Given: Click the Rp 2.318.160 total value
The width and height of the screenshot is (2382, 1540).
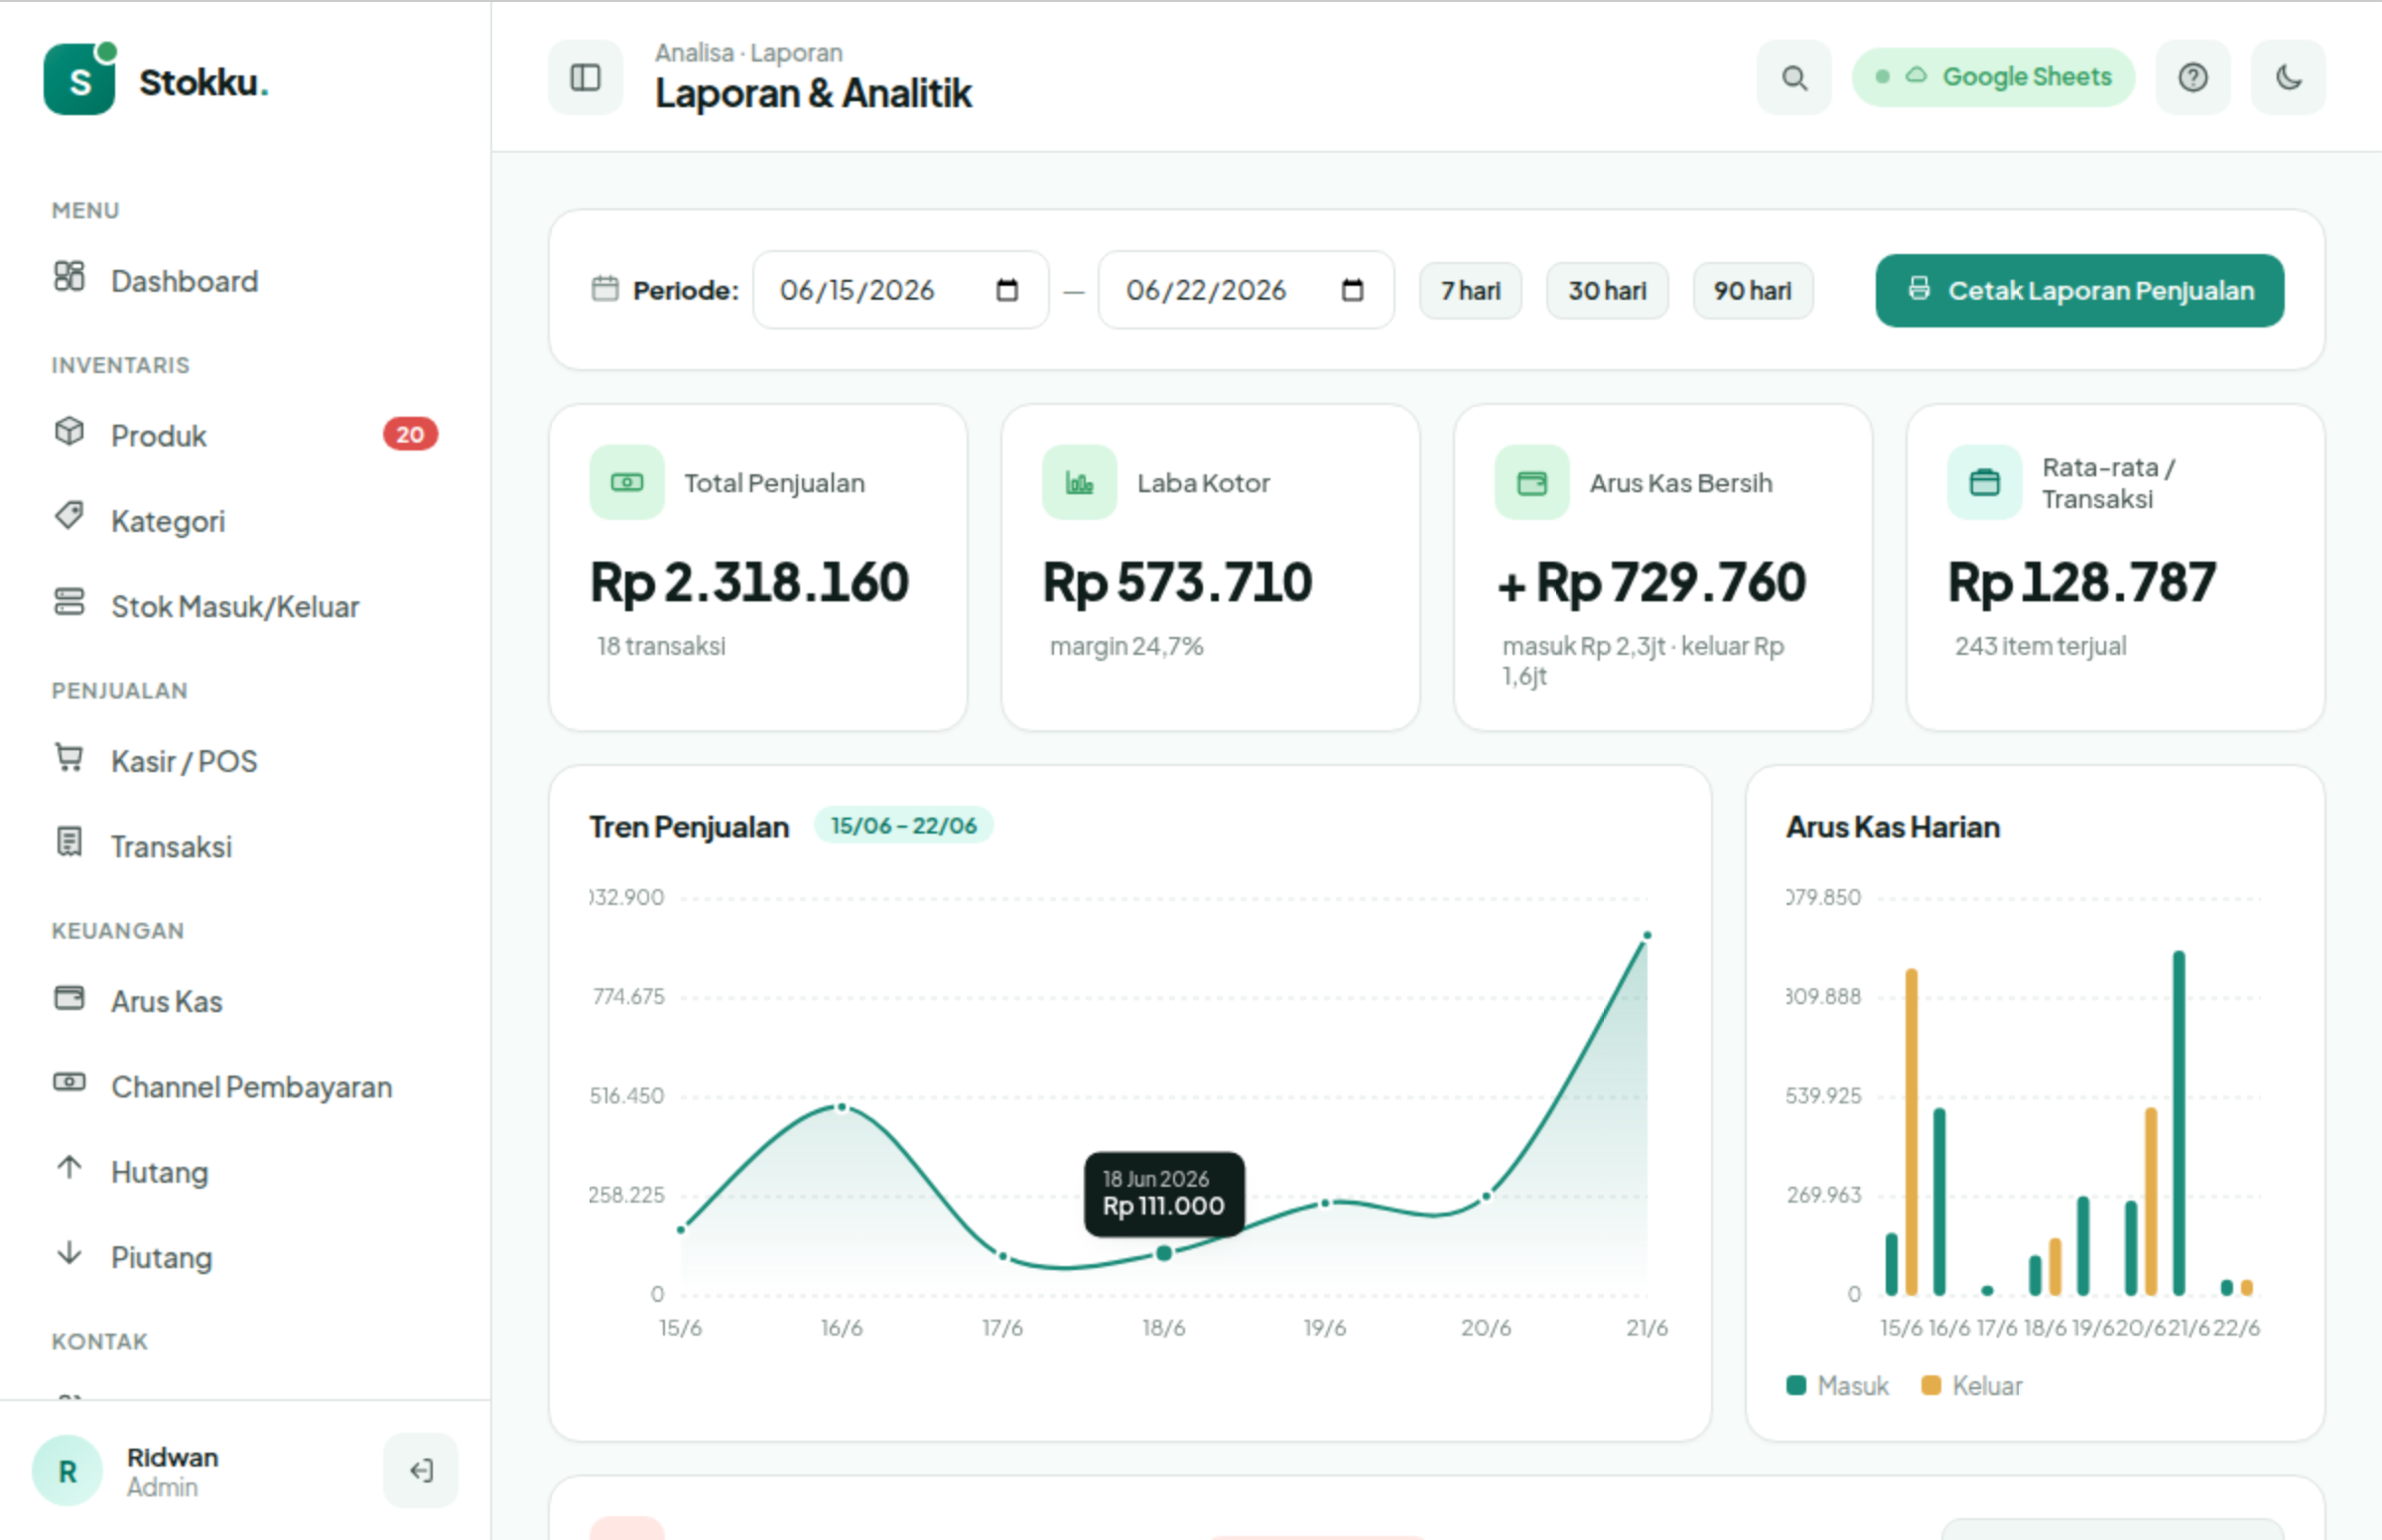Looking at the screenshot, I should pyautogui.click(x=750, y=582).
